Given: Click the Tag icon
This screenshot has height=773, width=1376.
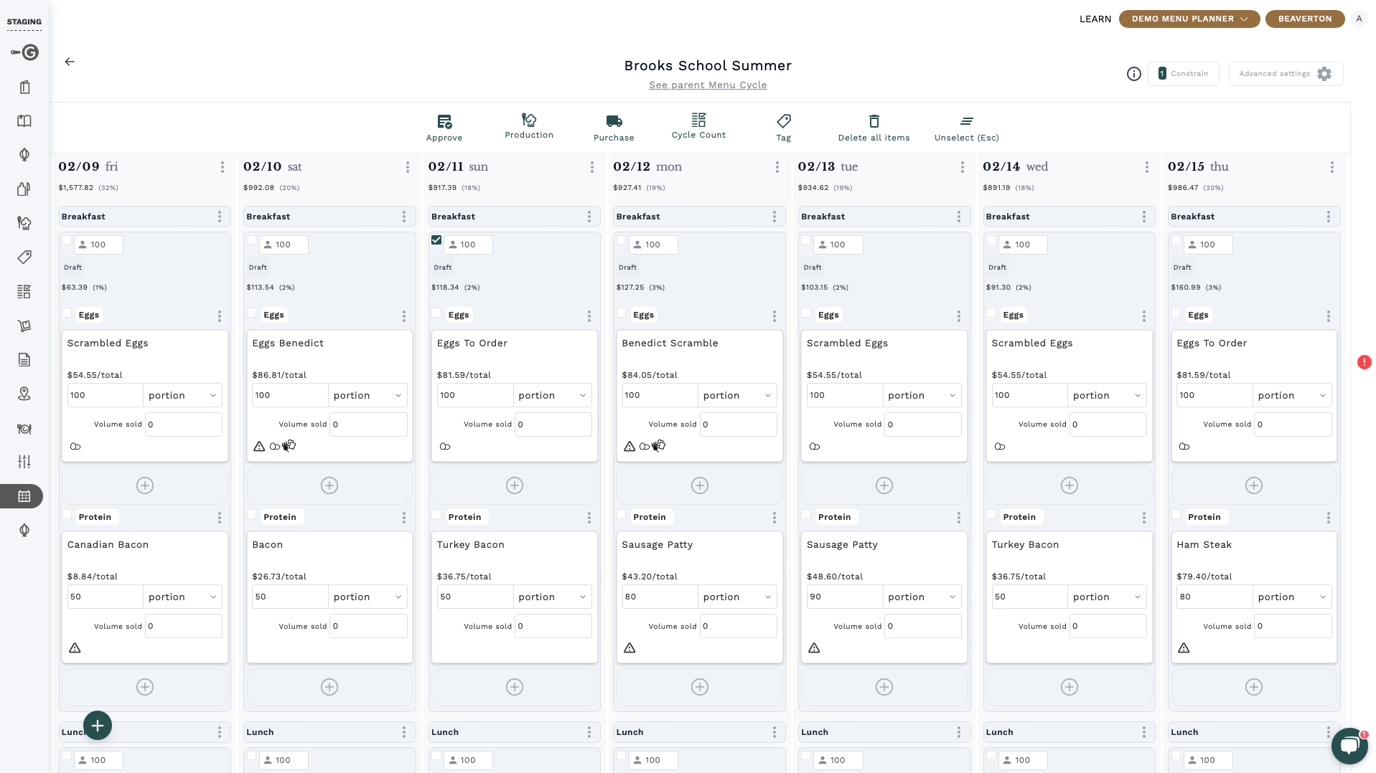Looking at the screenshot, I should (783, 121).
